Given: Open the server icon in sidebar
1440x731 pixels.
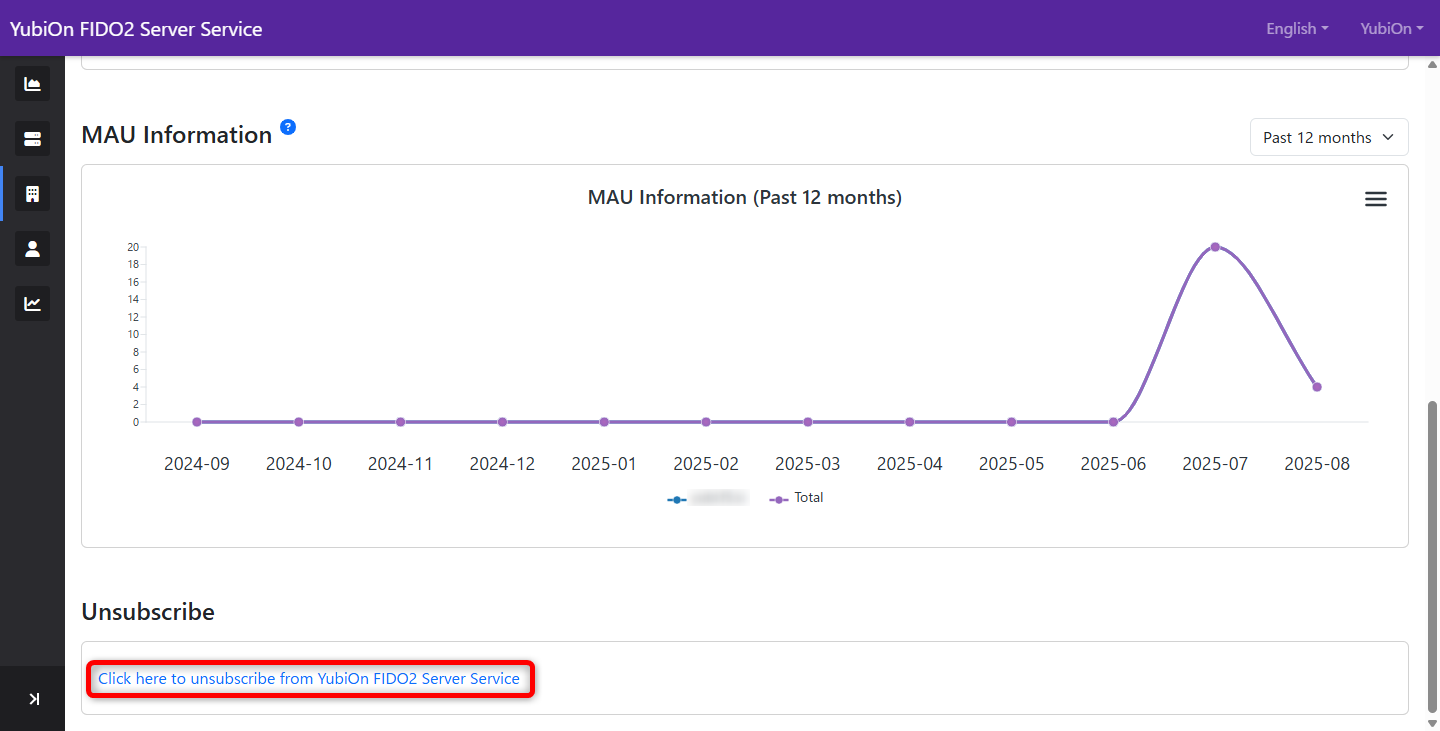Looking at the screenshot, I should [x=32, y=138].
